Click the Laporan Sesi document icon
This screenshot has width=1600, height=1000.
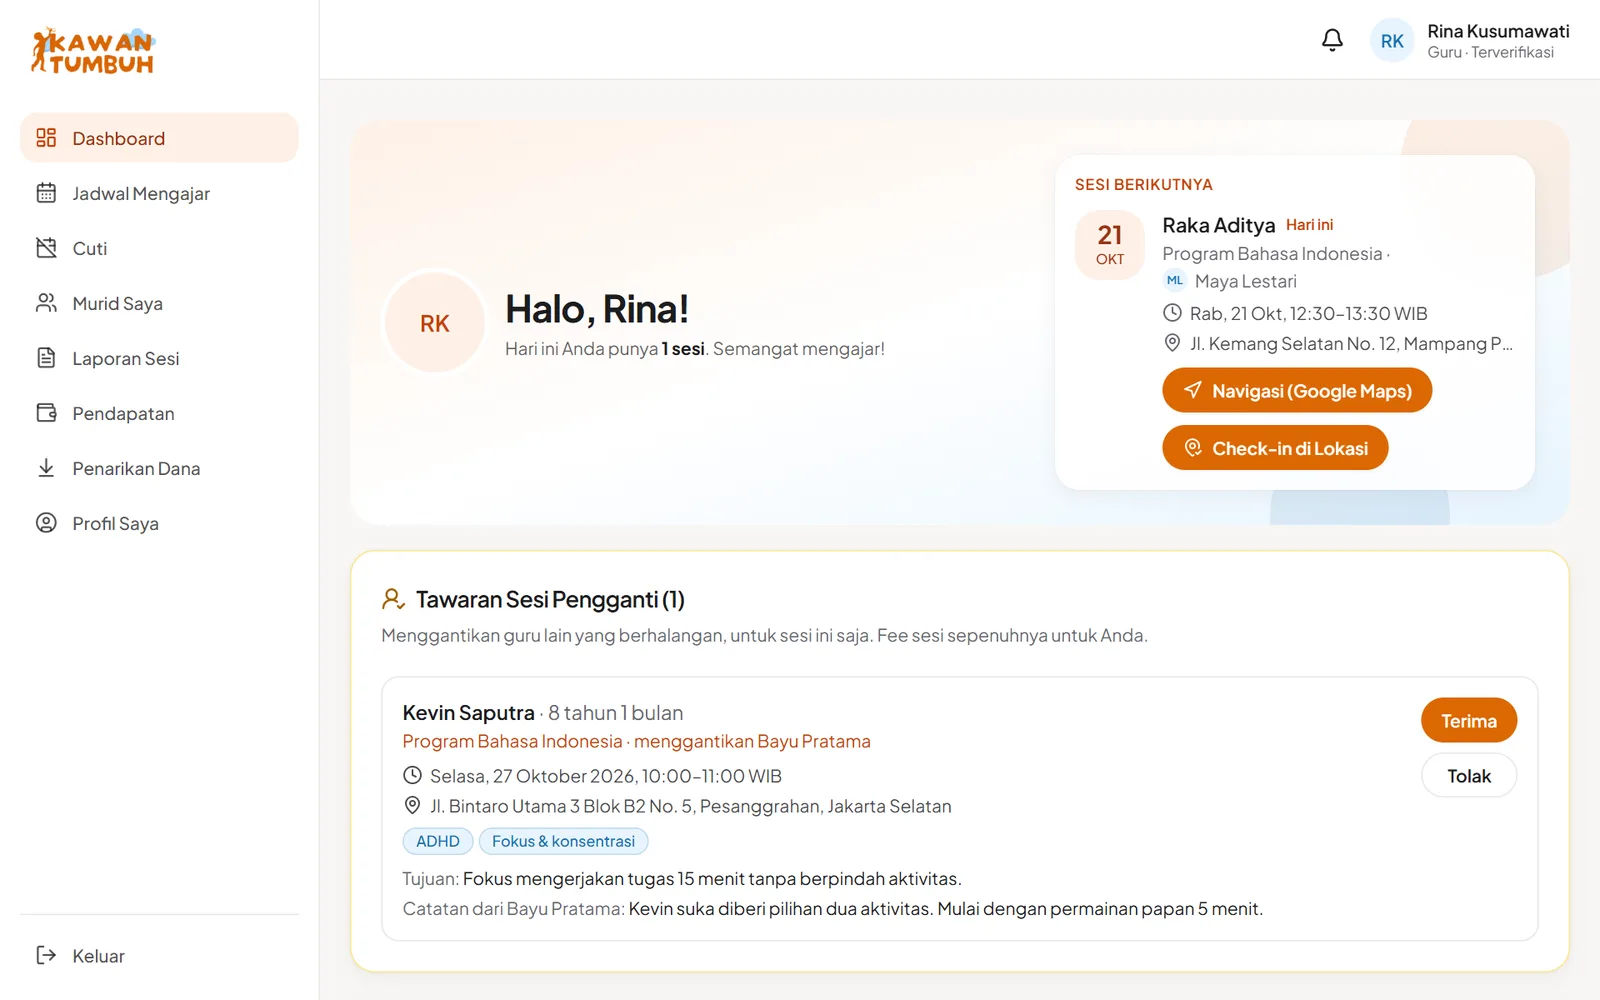coord(46,358)
